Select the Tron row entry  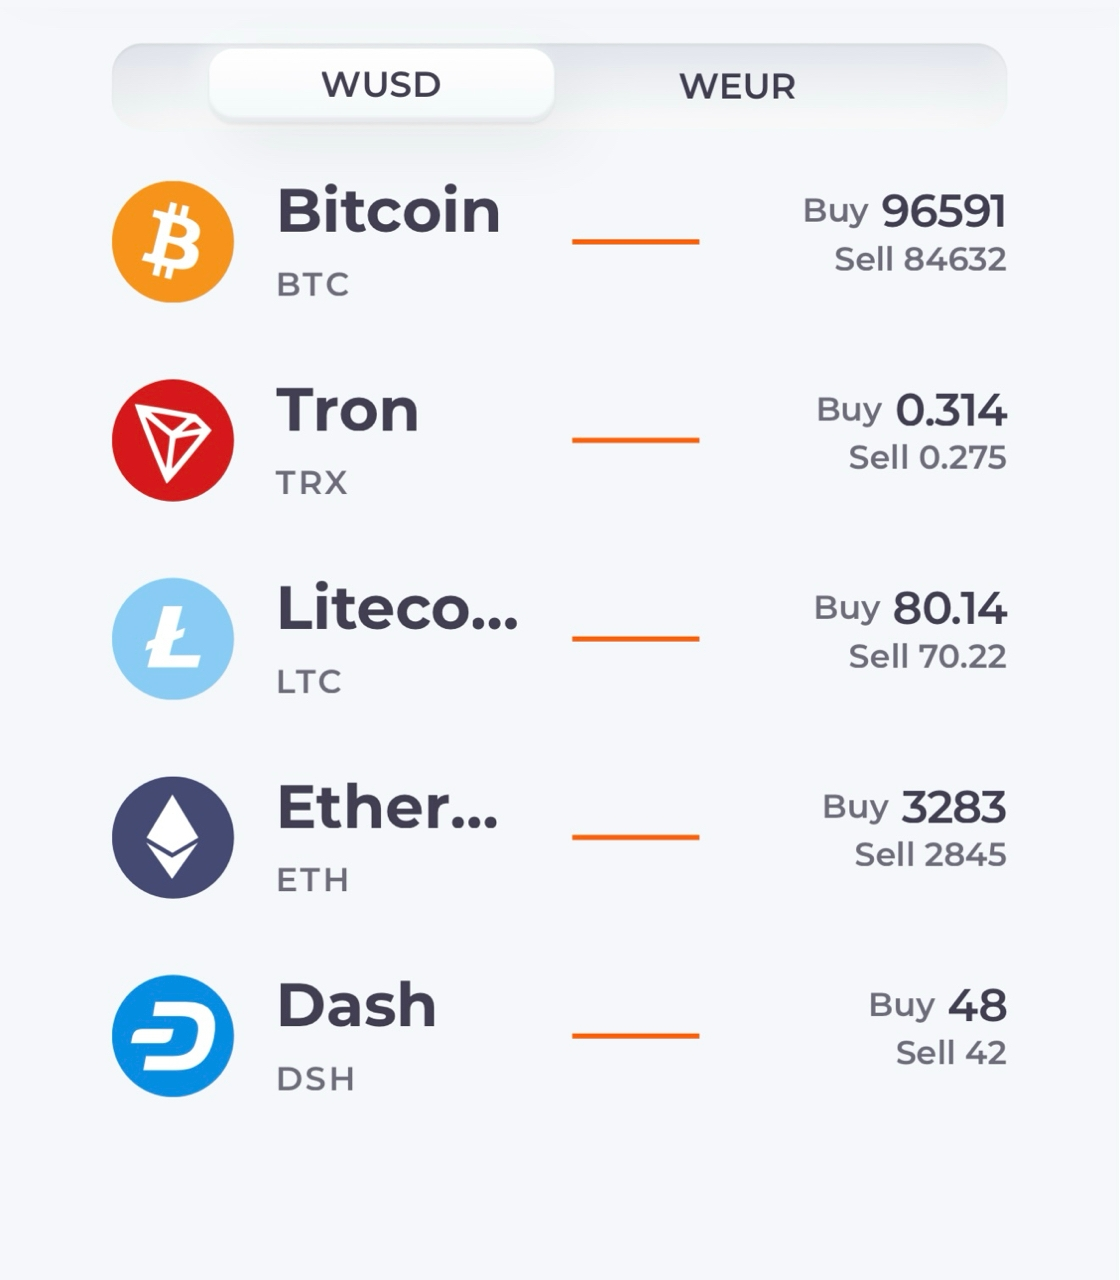click(560, 440)
